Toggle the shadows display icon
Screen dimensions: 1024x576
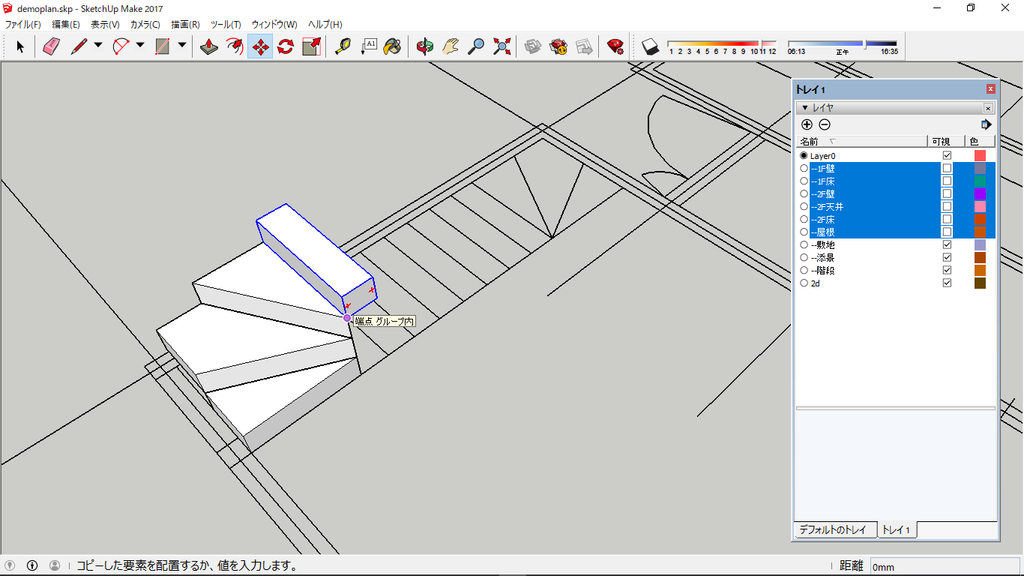[x=650, y=46]
